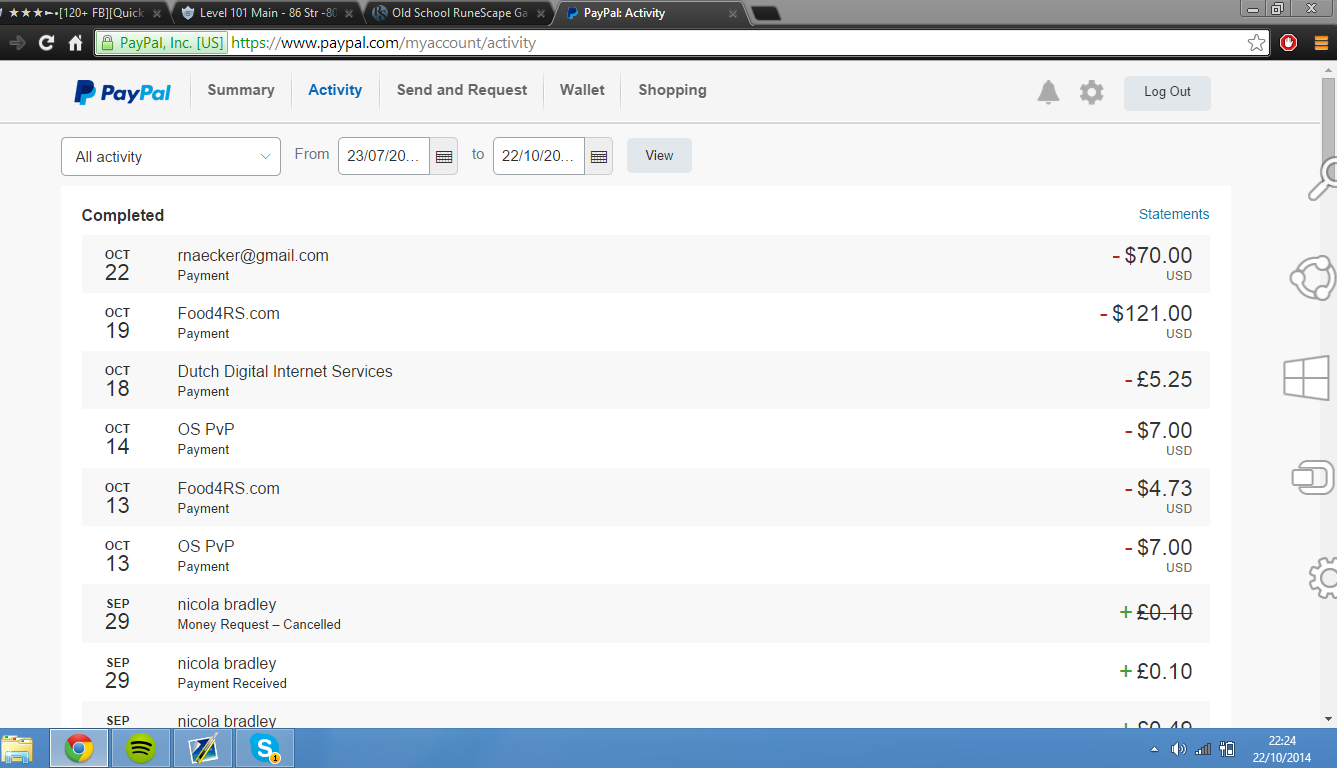Screen dimensions: 1337x768
Task: Click the - $4.73 amount
Action: pyautogui.click(x=1158, y=489)
